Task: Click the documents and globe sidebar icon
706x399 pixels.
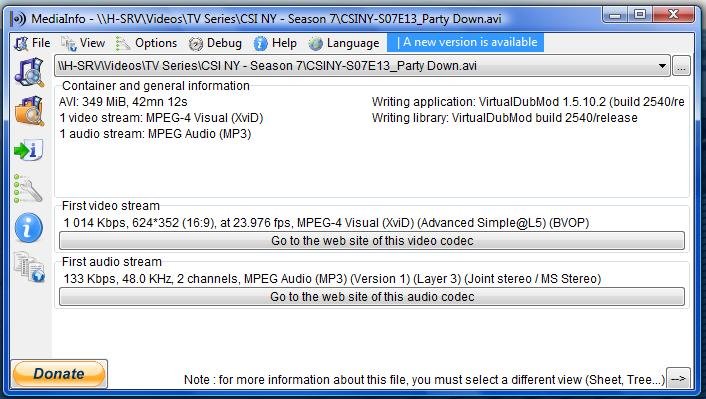Action: (x=29, y=267)
